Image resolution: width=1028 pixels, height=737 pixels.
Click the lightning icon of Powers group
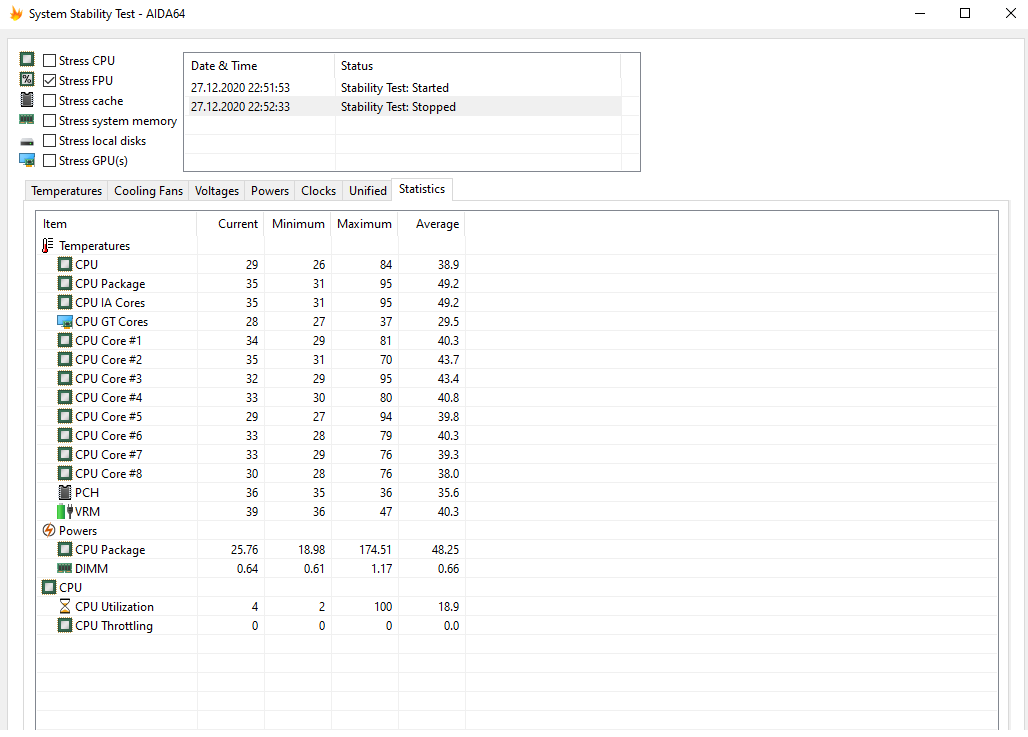click(49, 530)
